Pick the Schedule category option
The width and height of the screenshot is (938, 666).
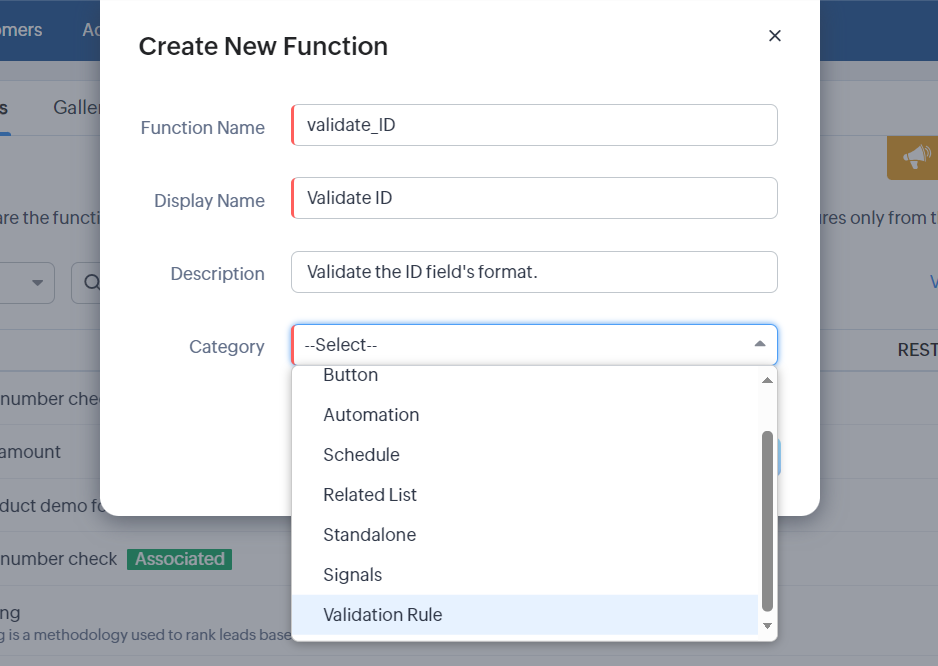[361, 455]
